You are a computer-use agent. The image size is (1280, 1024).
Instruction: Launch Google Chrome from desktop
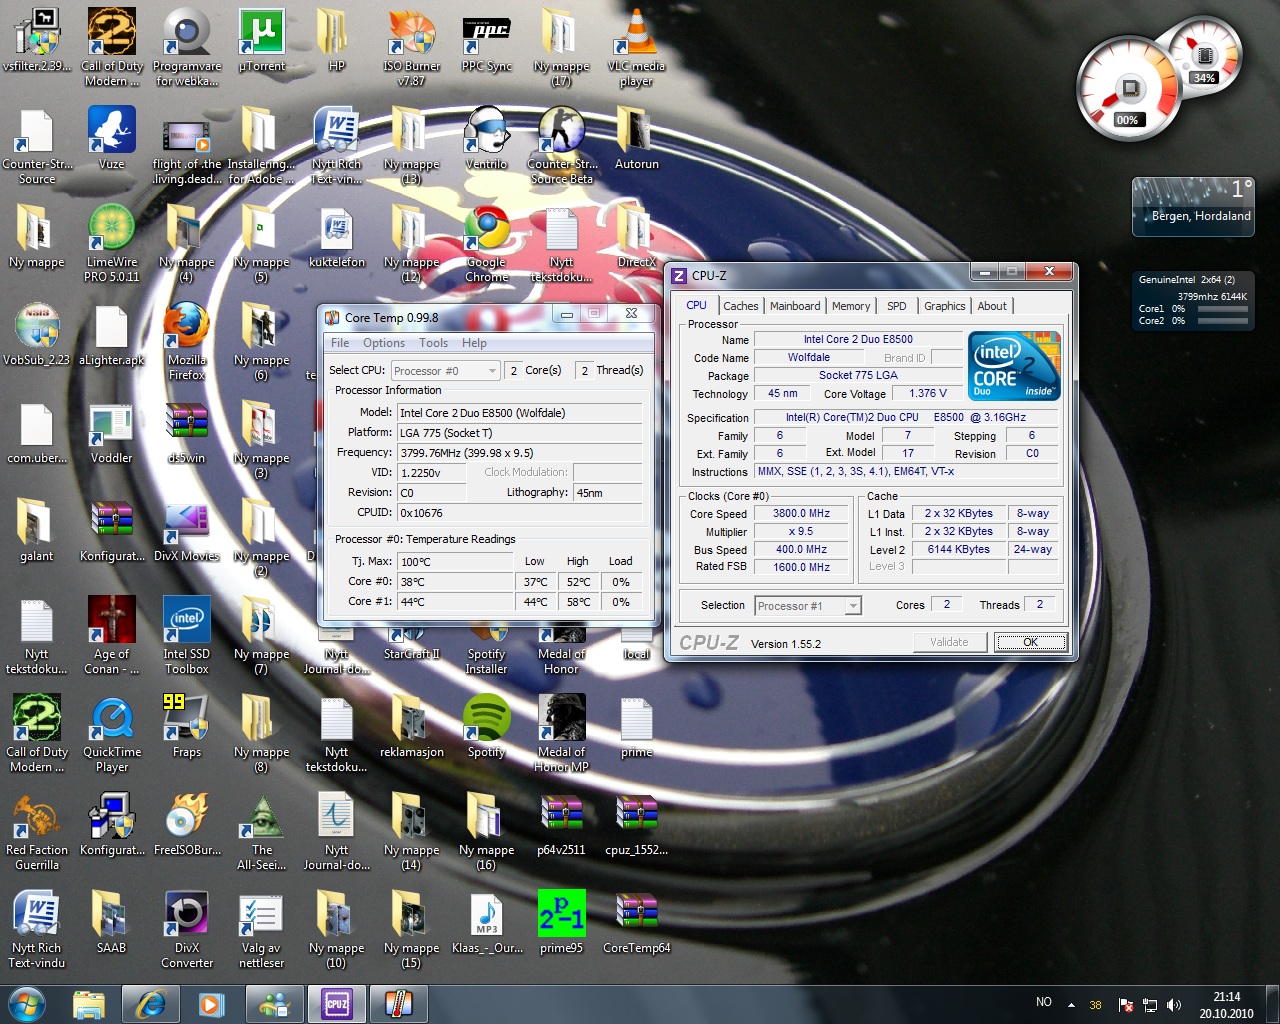[x=486, y=243]
